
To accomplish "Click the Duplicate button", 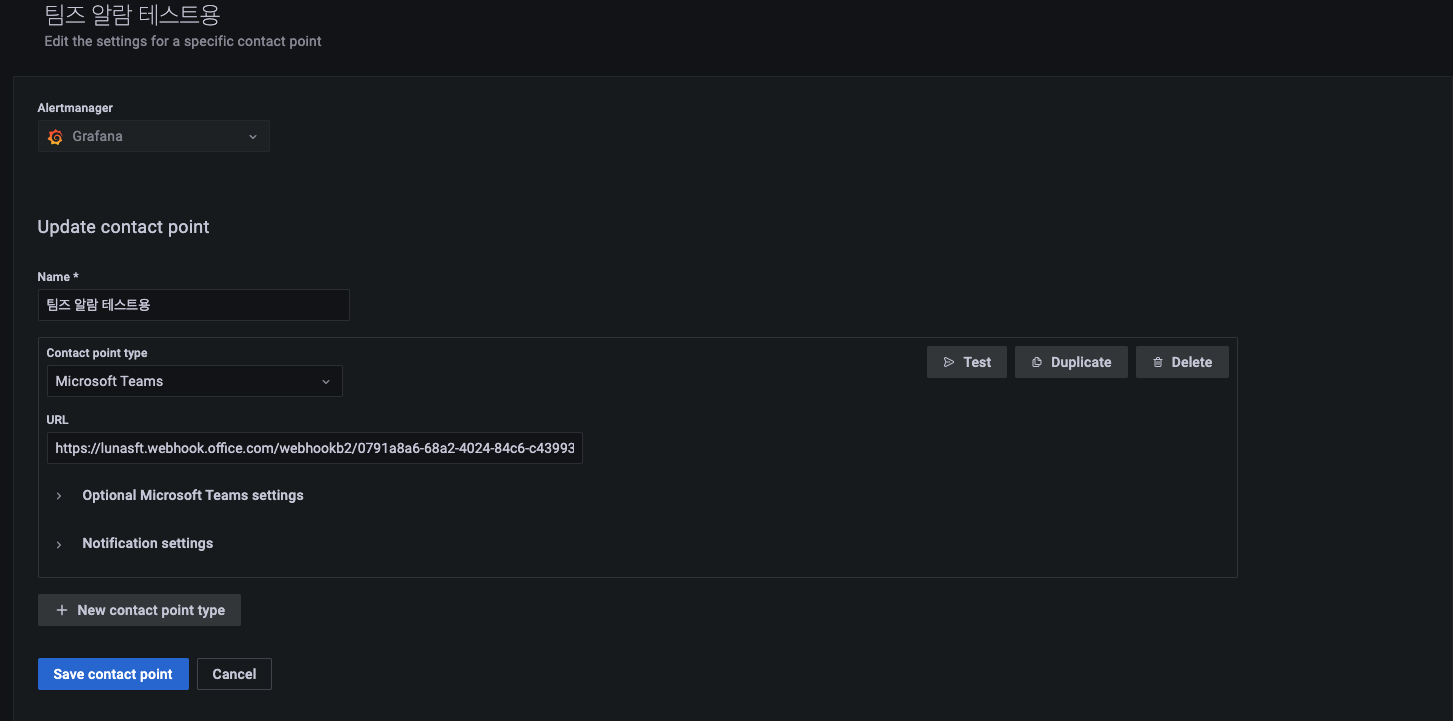I will coord(1071,362).
